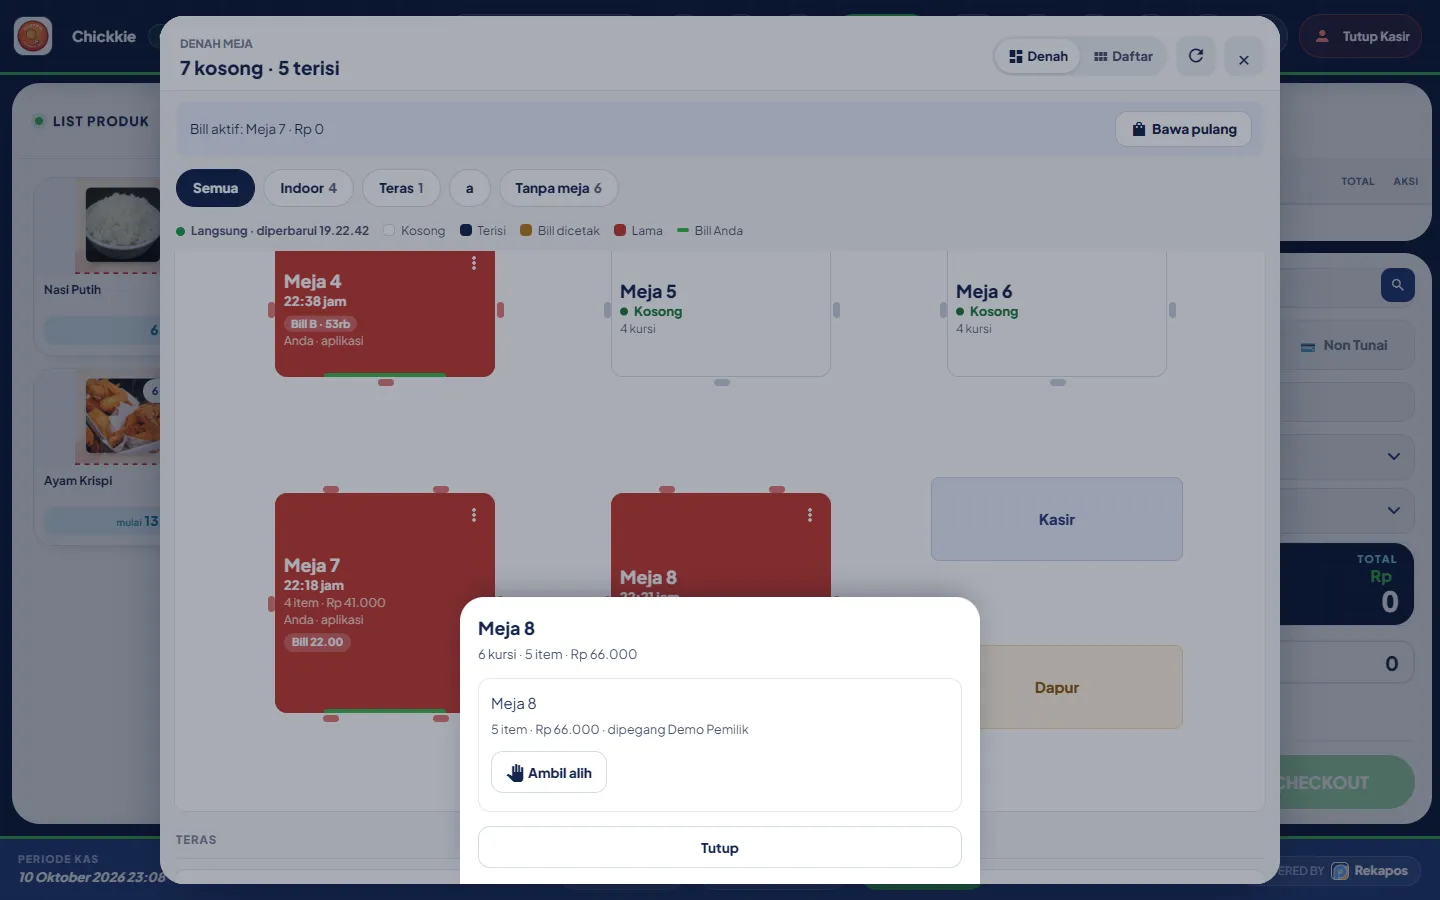Image resolution: width=1440 pixels, height=900 pixels.
Task: Click the Bill 22.00 badge on Meja 7
Action: tap(317, 642)
